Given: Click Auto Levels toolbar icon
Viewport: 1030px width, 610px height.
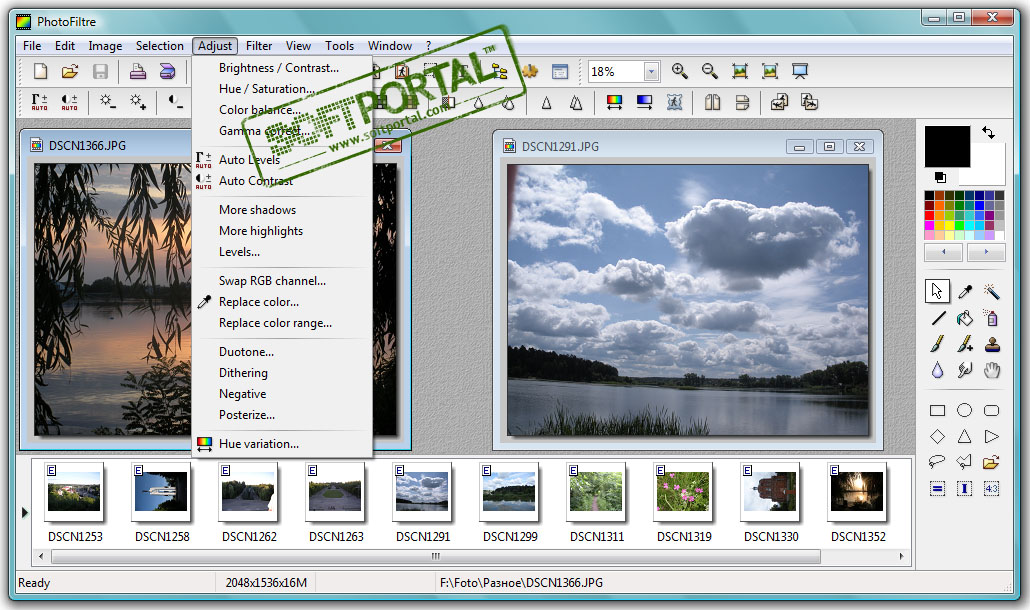Looking at the screenshot, I should 39,102.
